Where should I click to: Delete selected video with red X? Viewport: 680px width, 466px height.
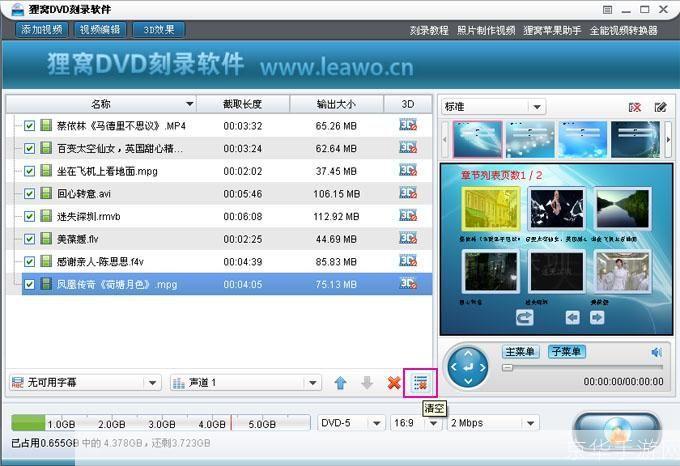click(394, 383)
